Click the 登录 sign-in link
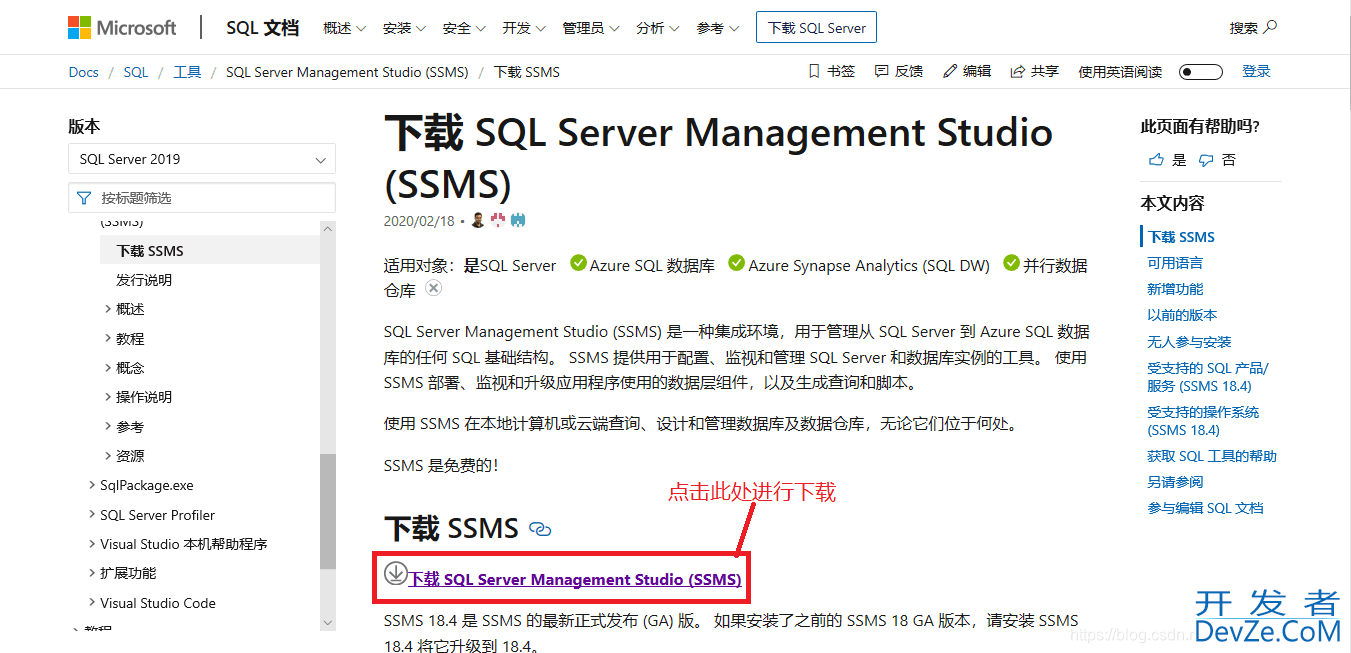The width and height of the screenshot is (1351, 653). (x=1256, y=71)
